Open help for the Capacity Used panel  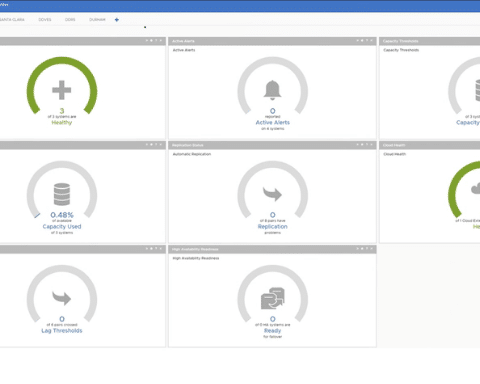pos(156,145)
